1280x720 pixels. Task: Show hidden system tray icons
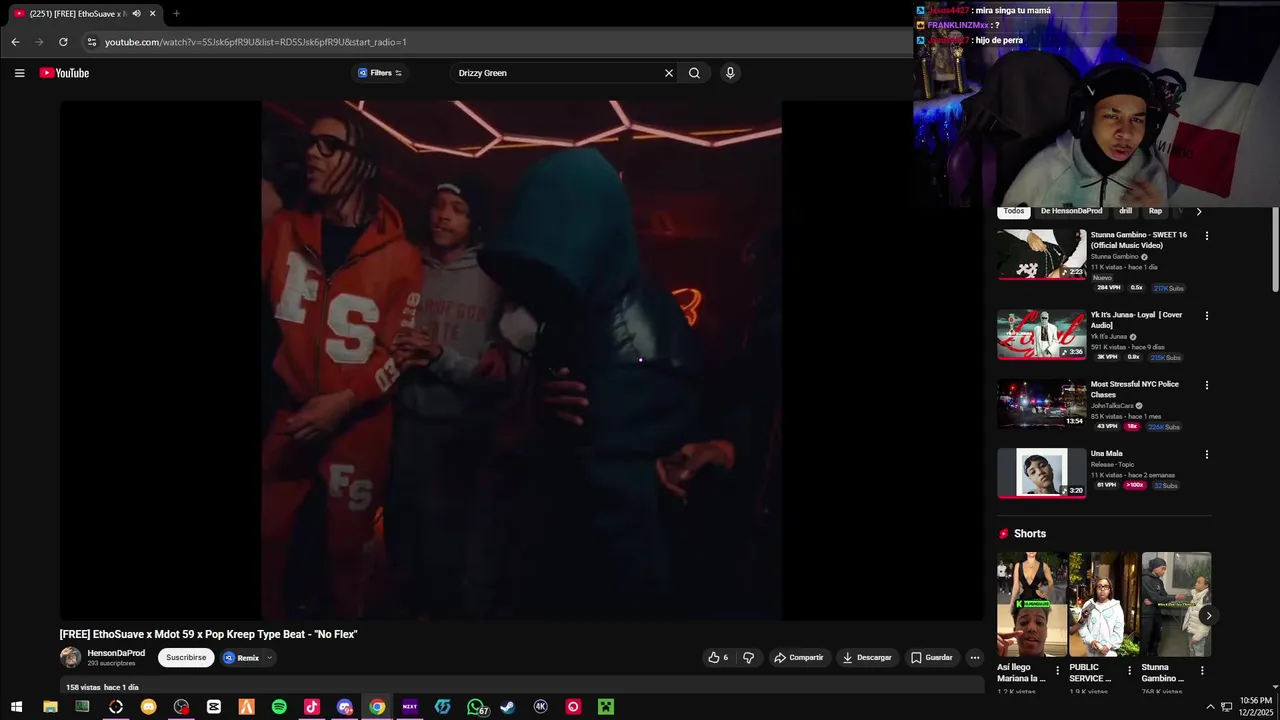[x=1210, y=707]
